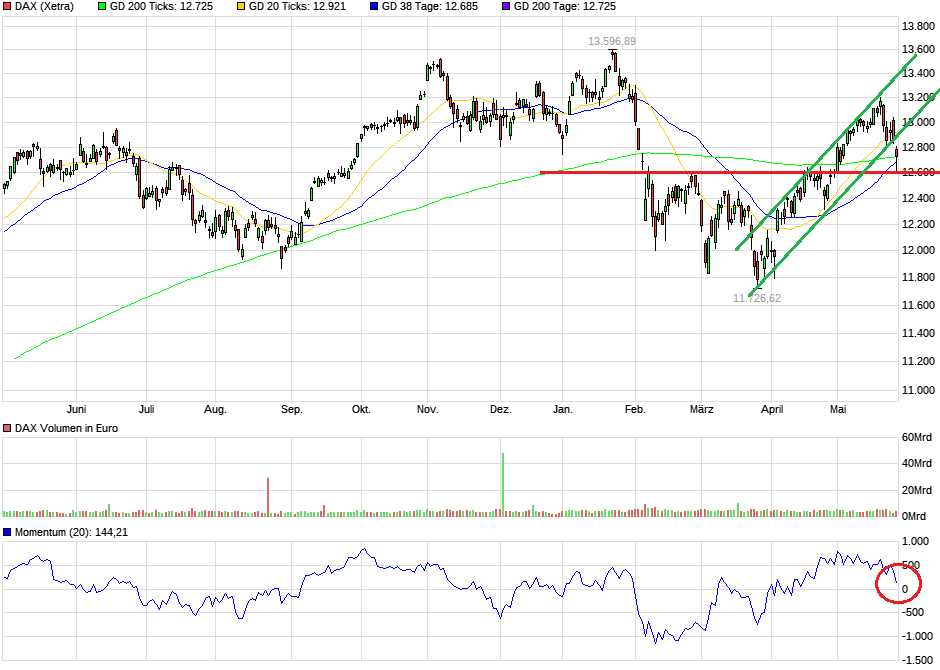Viewport: 940px width, 670px height.
Task: Click the 11.000 price axis value
Action: coord(918,390)
